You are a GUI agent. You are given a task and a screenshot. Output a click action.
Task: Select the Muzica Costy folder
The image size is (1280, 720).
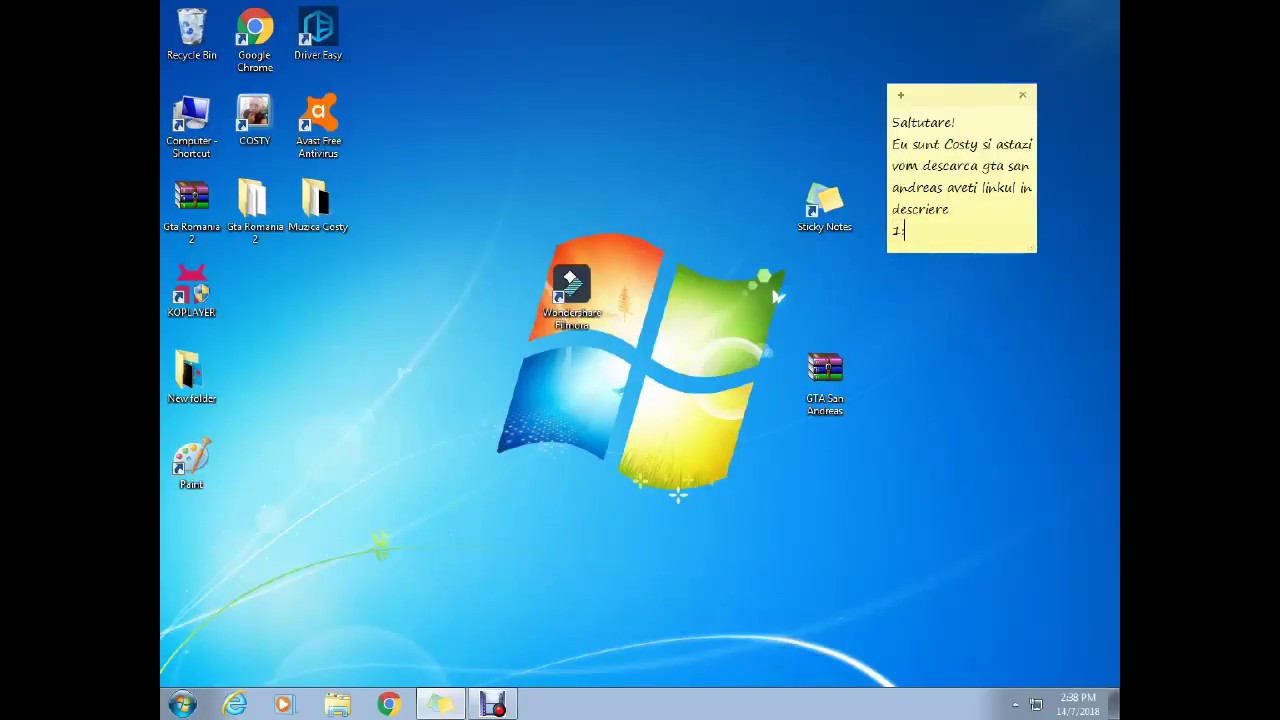(x=318, y=206)
